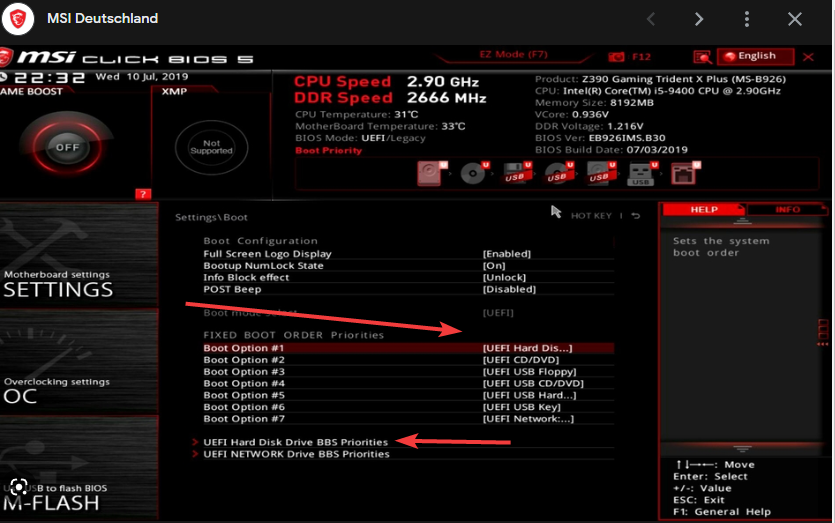Select the USB floppy boot priority icon

[517, 173]
